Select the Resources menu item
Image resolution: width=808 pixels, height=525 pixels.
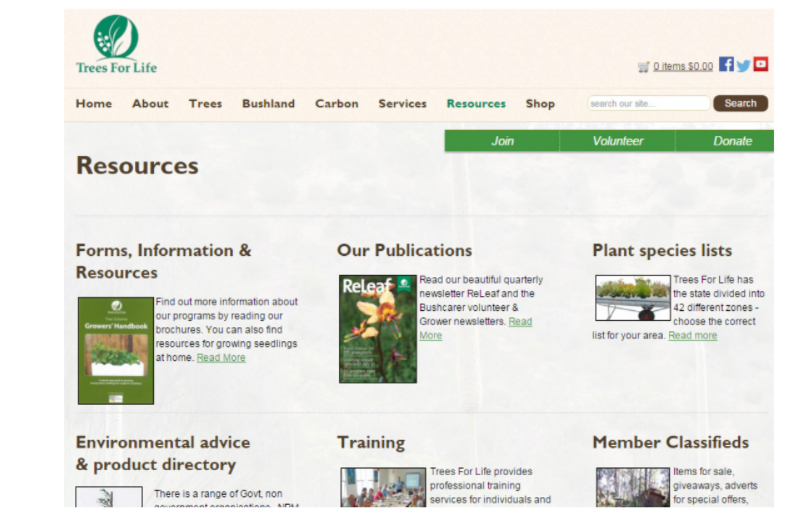(x=476, y=104)
